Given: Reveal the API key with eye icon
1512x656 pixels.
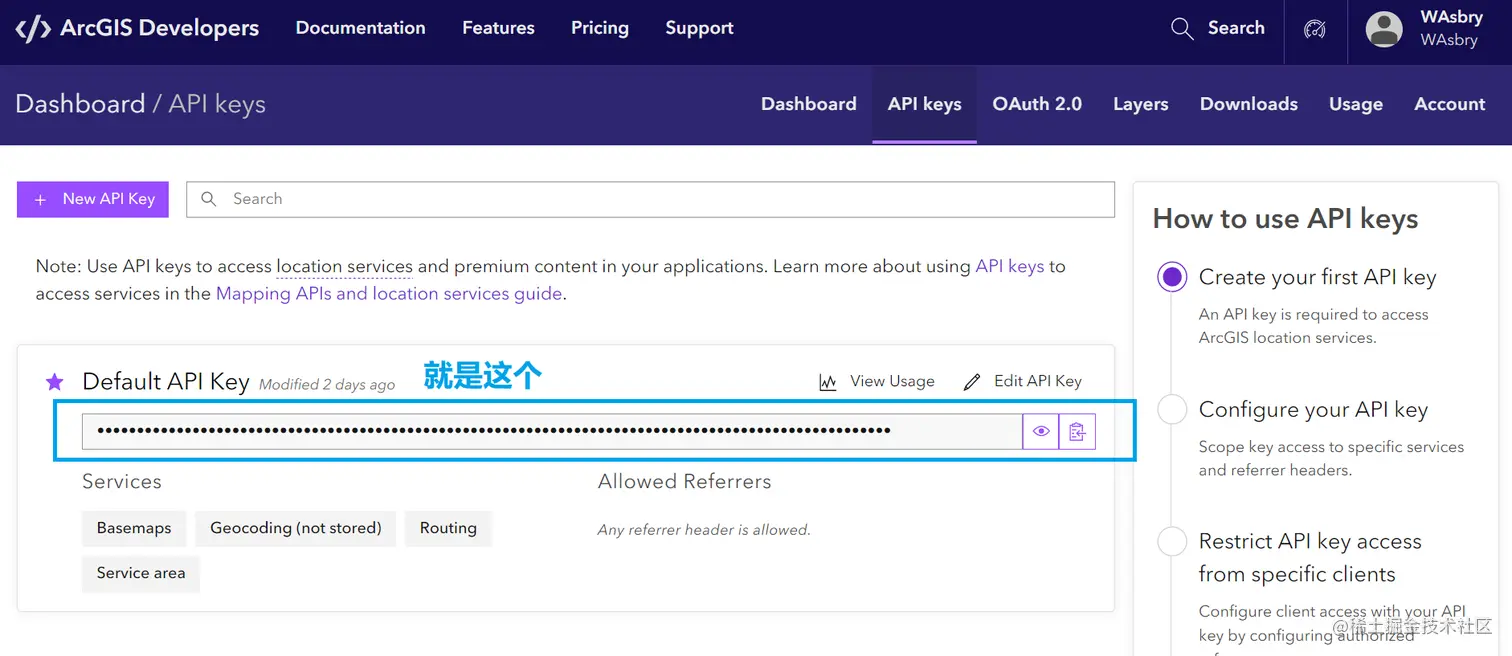Looking at the screenshot, I should point(1041,431).
